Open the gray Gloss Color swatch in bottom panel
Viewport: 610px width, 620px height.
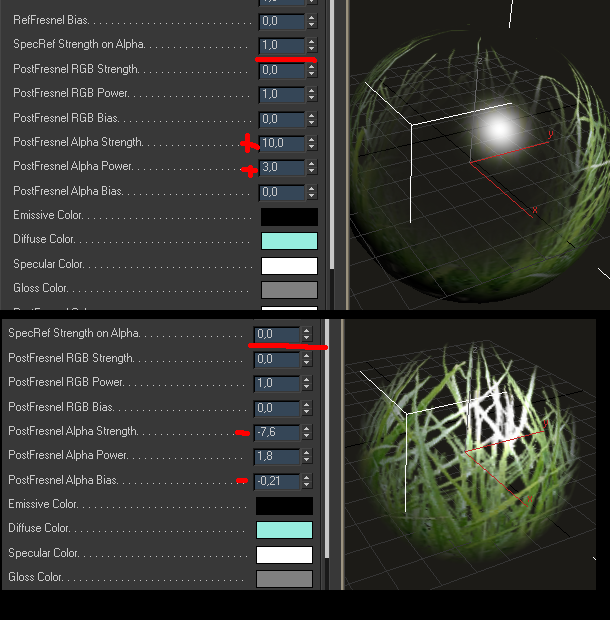pos(284,578)
